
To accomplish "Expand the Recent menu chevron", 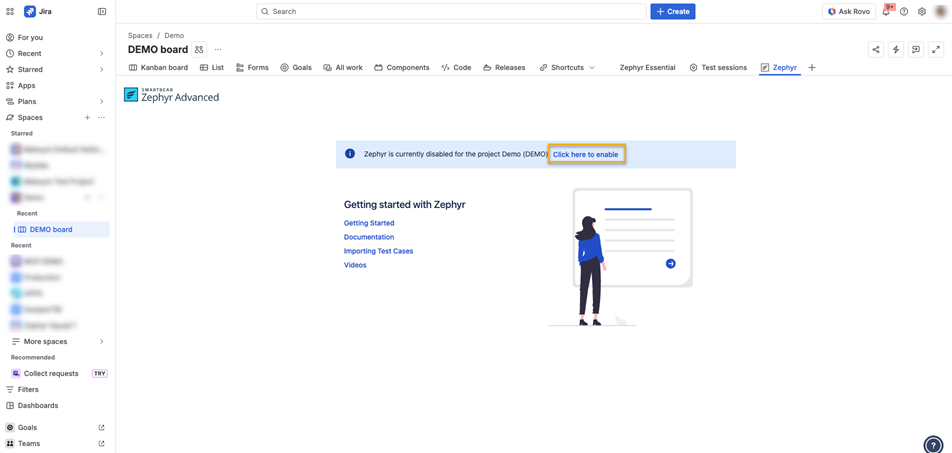I will pos(101,53).
